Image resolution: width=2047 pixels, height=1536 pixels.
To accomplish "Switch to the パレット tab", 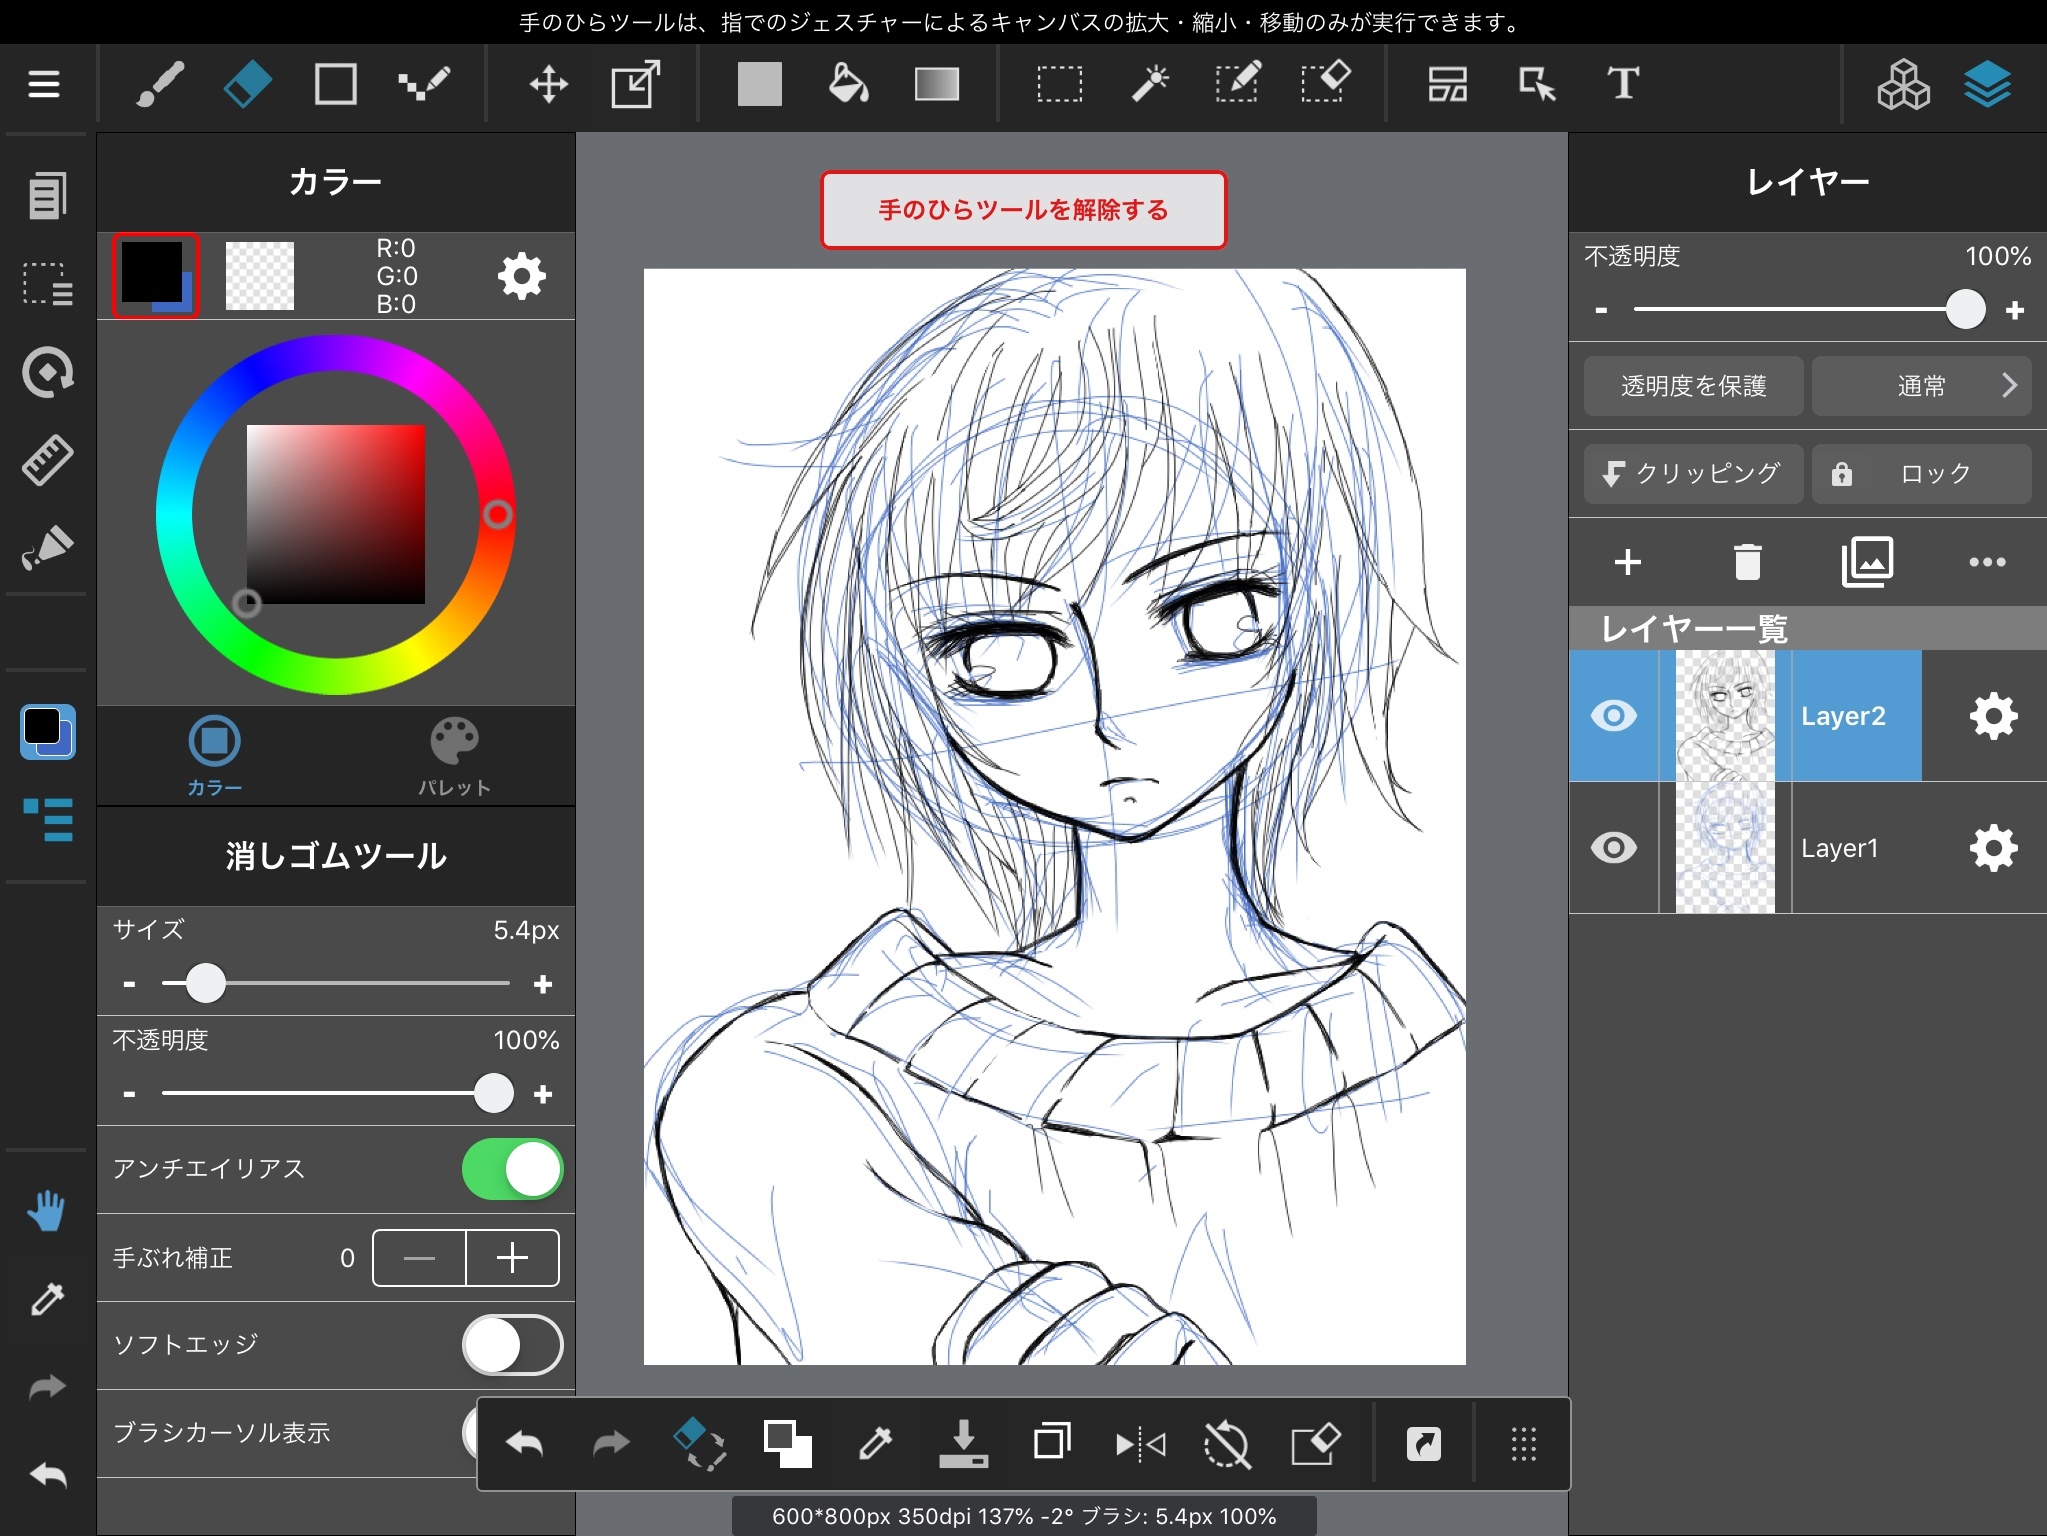I will [x=454, y=757].
